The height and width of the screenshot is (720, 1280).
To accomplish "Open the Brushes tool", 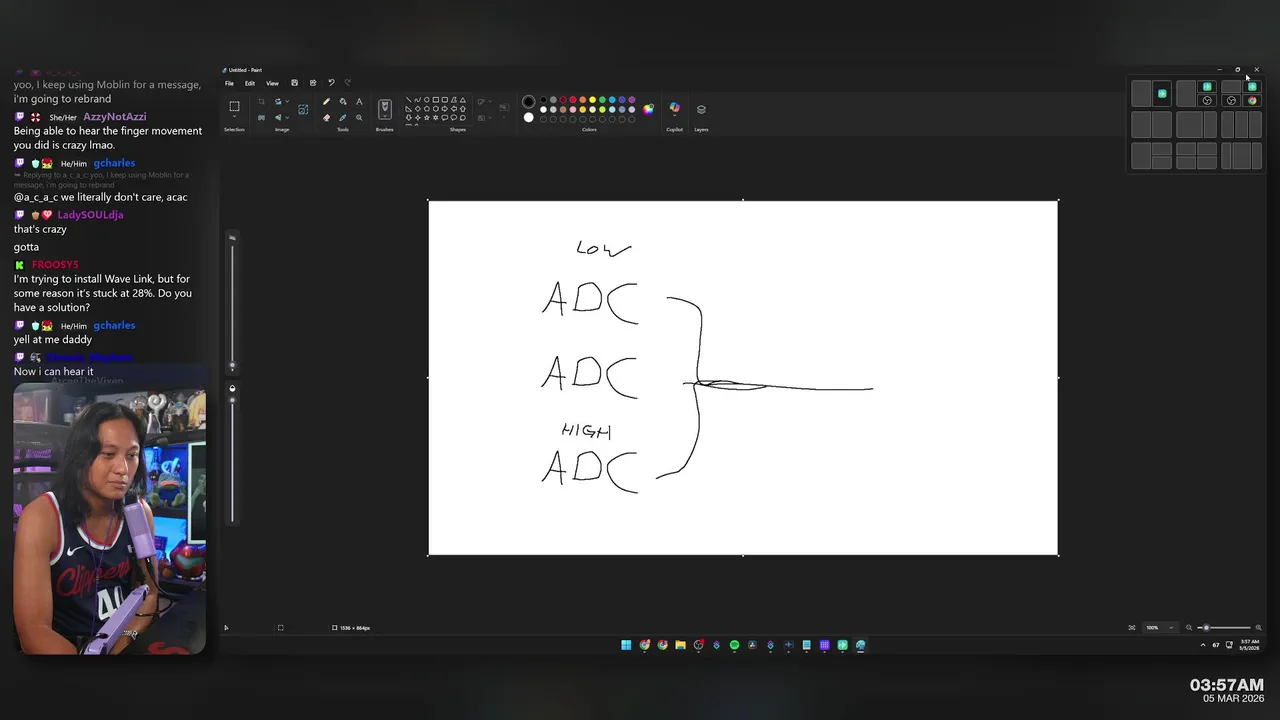I will click(385, 107).
